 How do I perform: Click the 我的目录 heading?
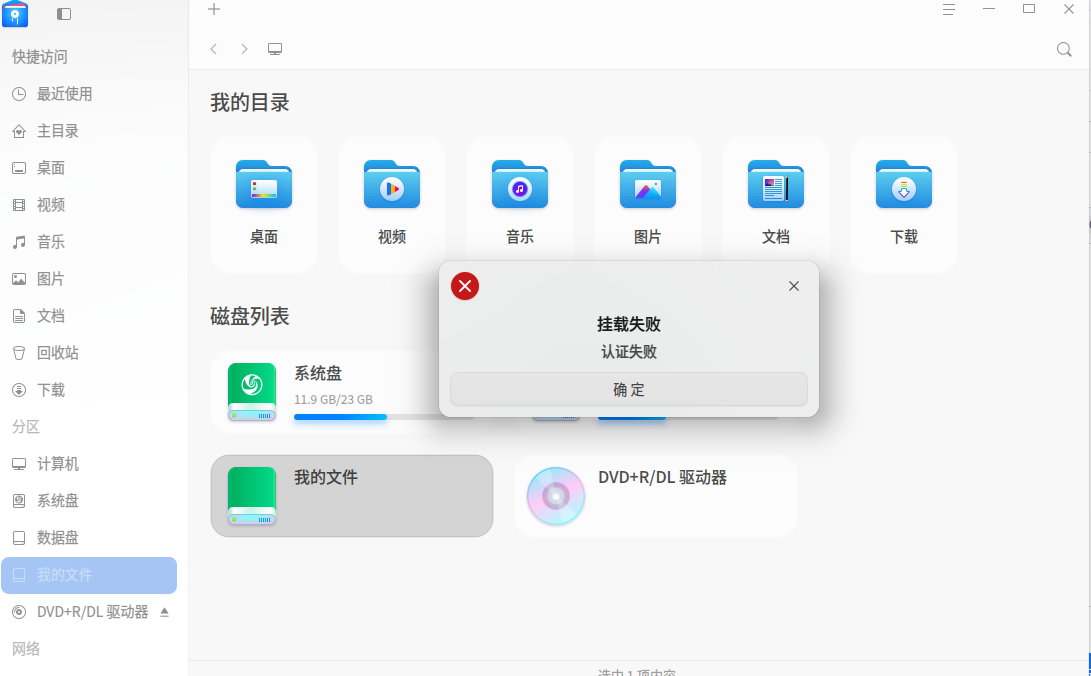(250, 103)
